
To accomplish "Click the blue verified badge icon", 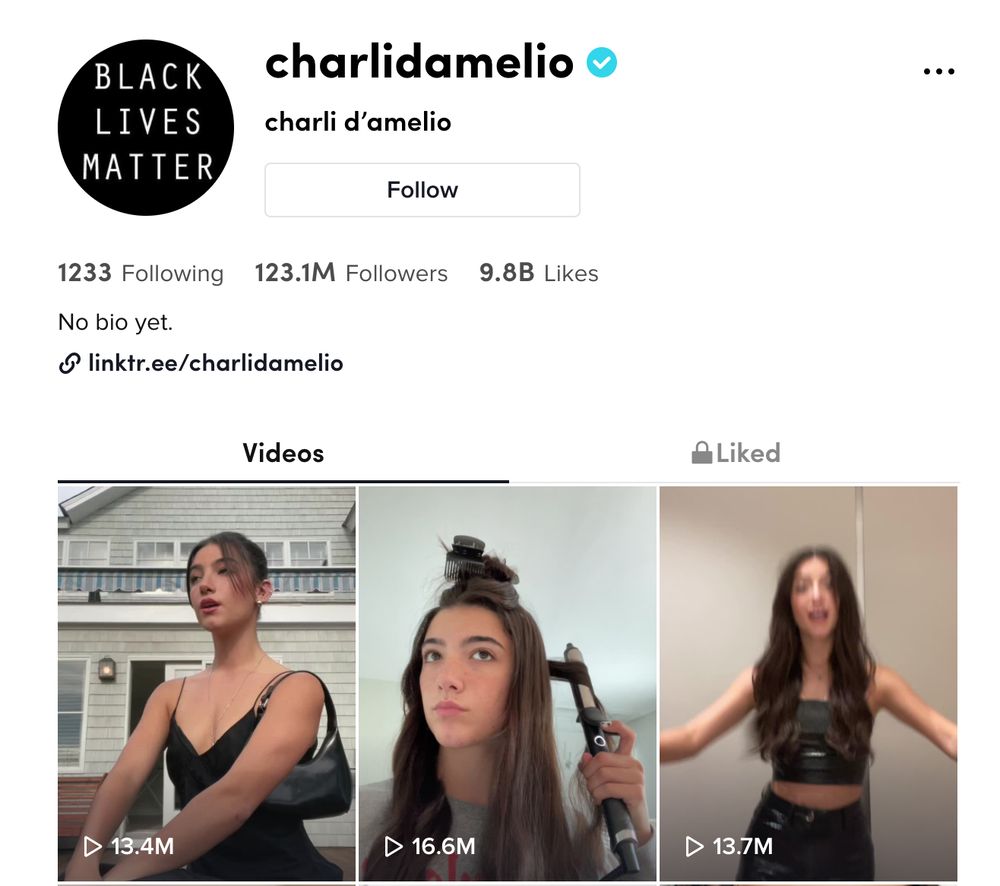I will click(x=601, y=63).
